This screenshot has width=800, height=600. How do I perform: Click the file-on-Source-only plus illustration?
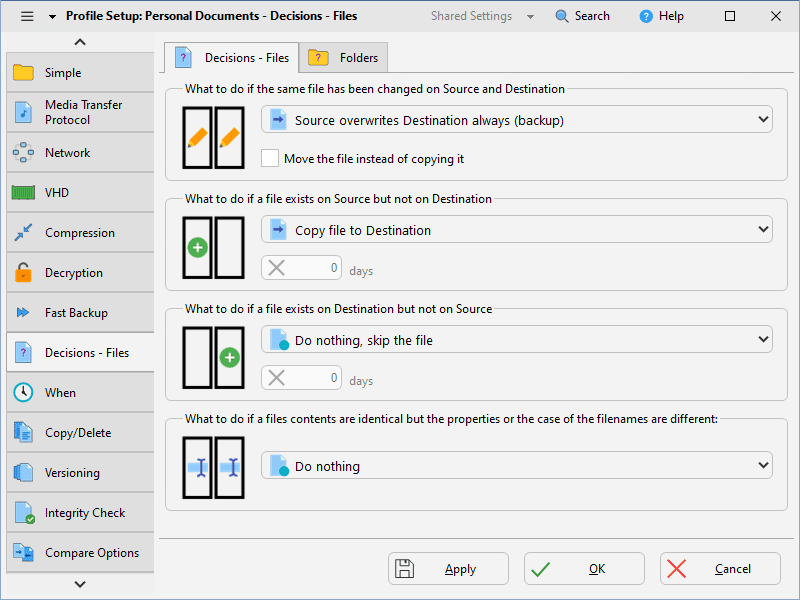(x=213, y=247)
